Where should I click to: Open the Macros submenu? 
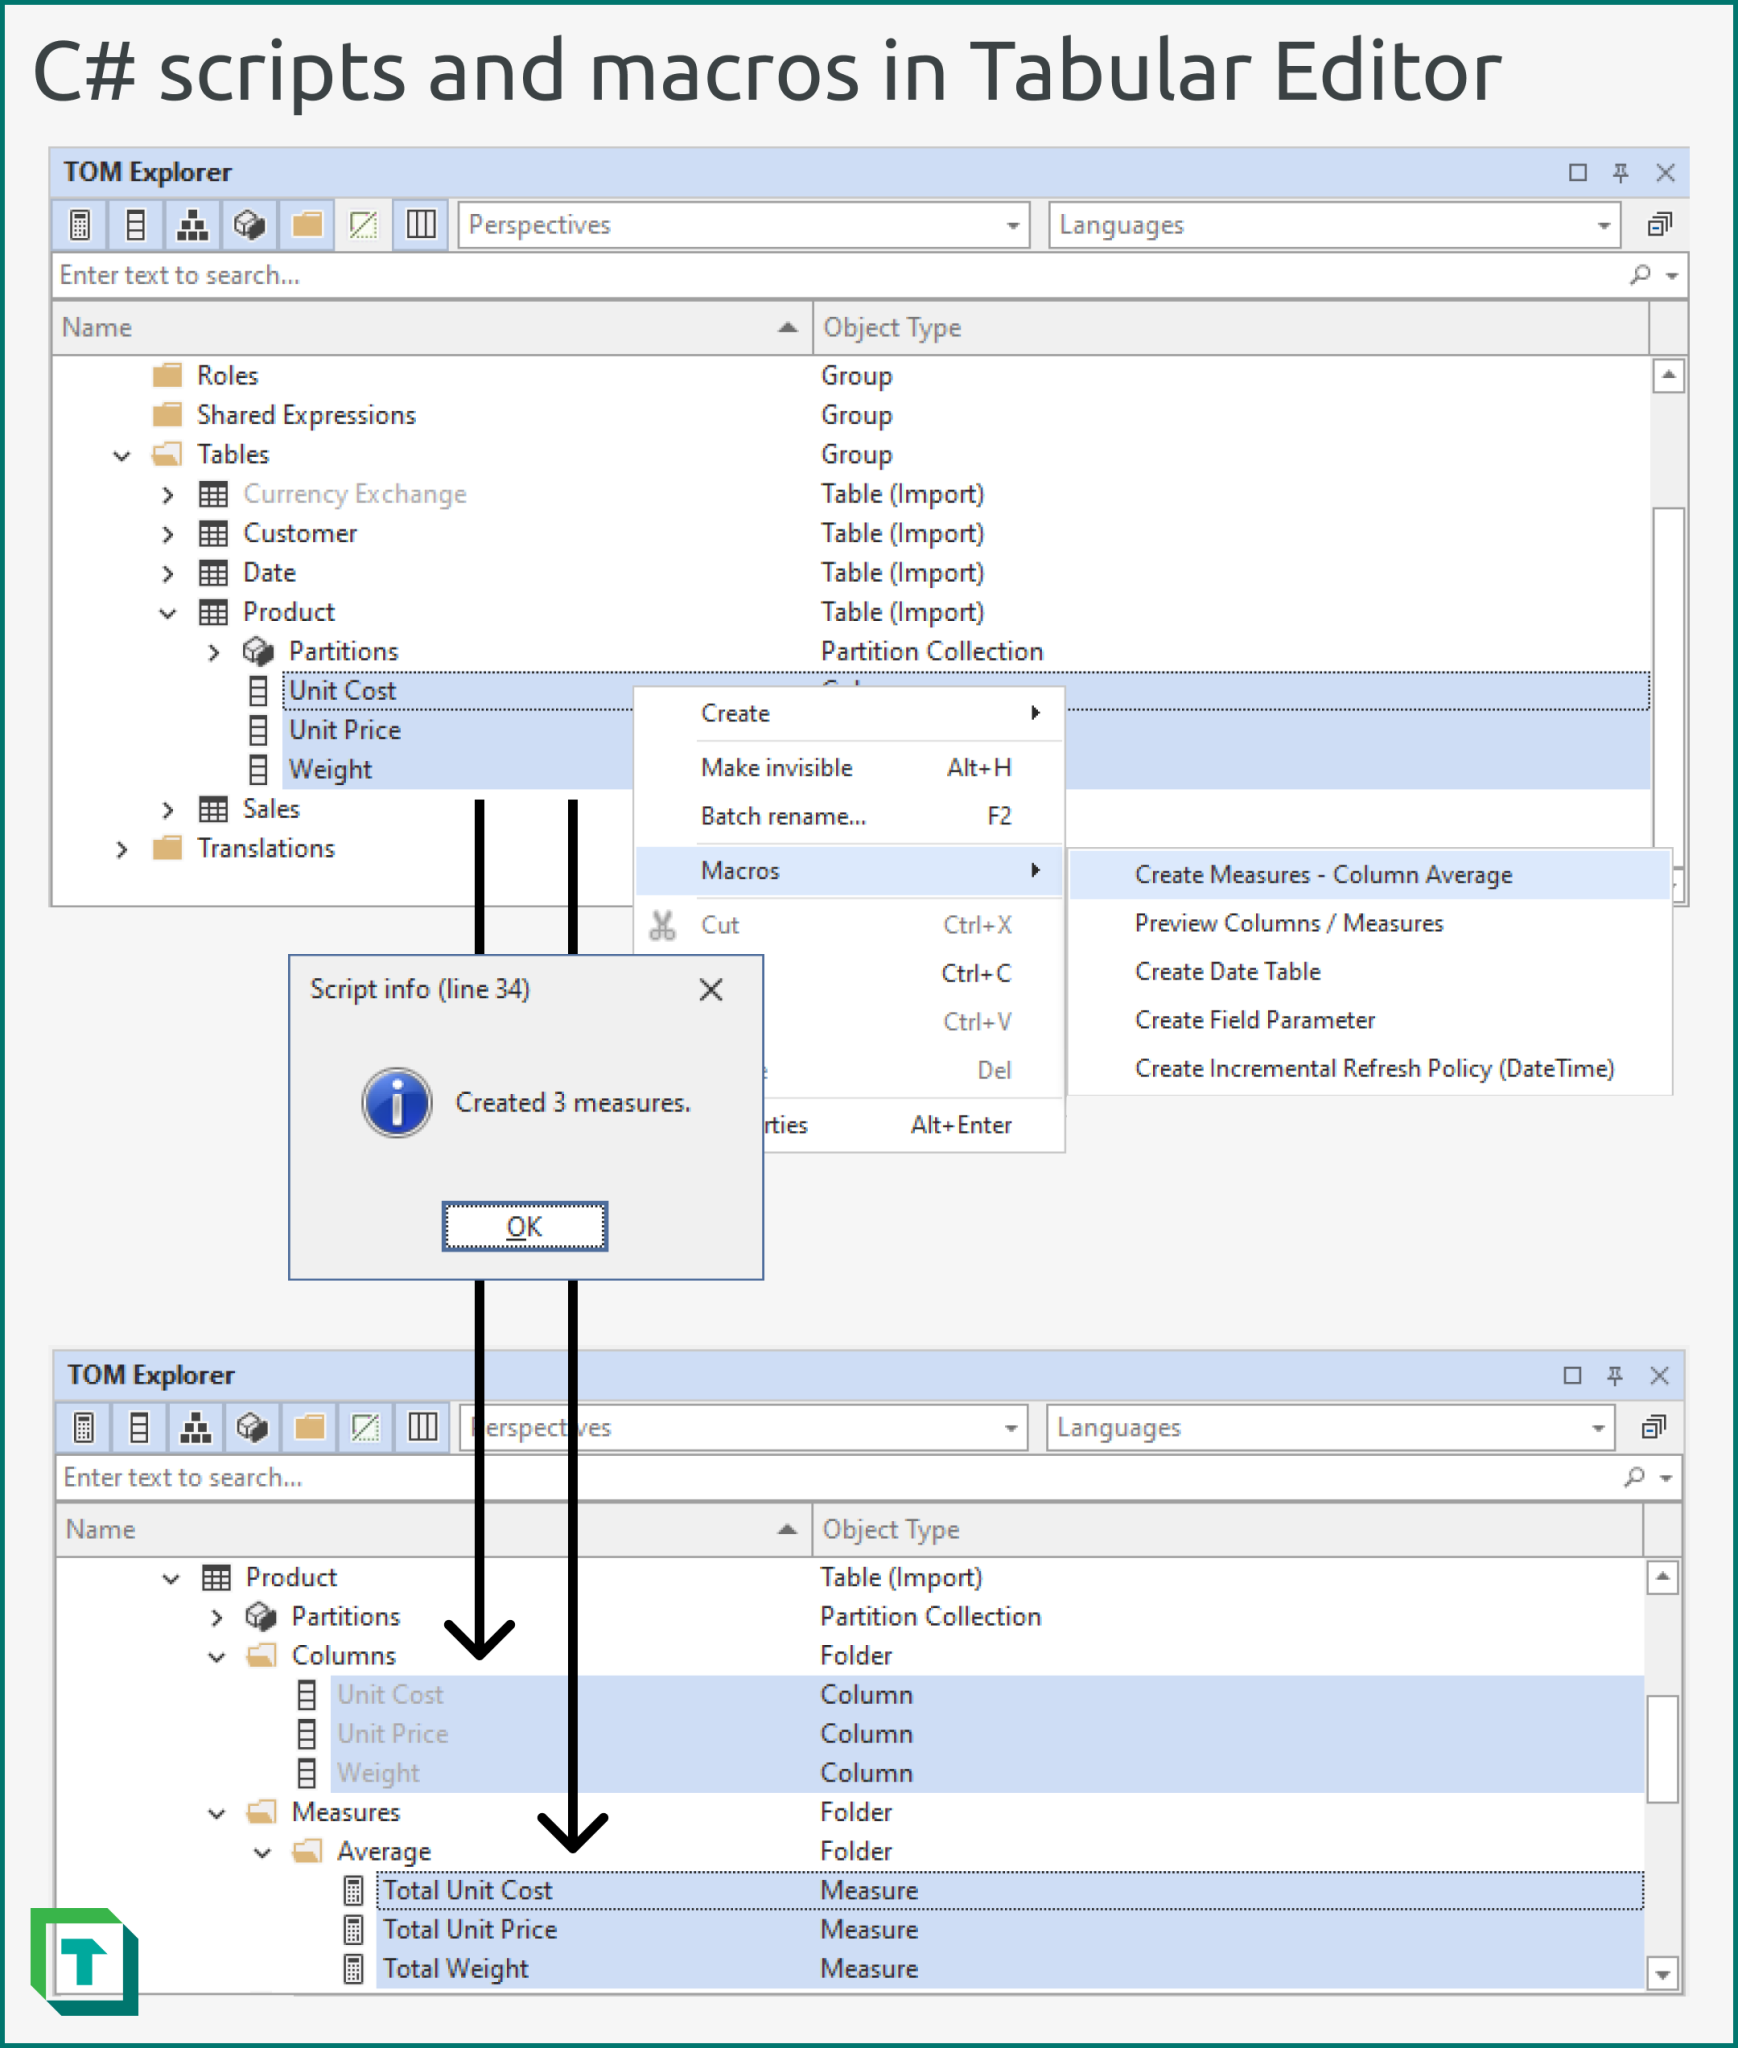pyautogui.click(x=740, y=870)
